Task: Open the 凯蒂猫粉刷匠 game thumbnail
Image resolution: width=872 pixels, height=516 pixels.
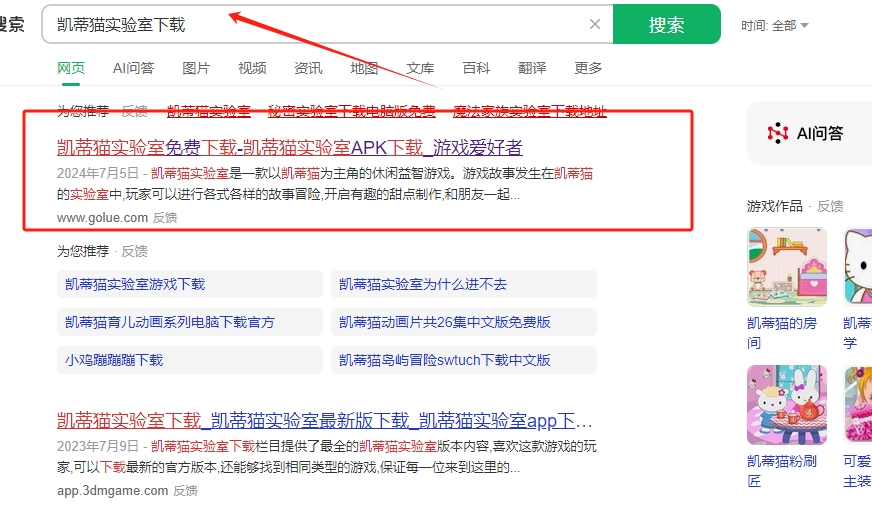Action: (787, 405)
